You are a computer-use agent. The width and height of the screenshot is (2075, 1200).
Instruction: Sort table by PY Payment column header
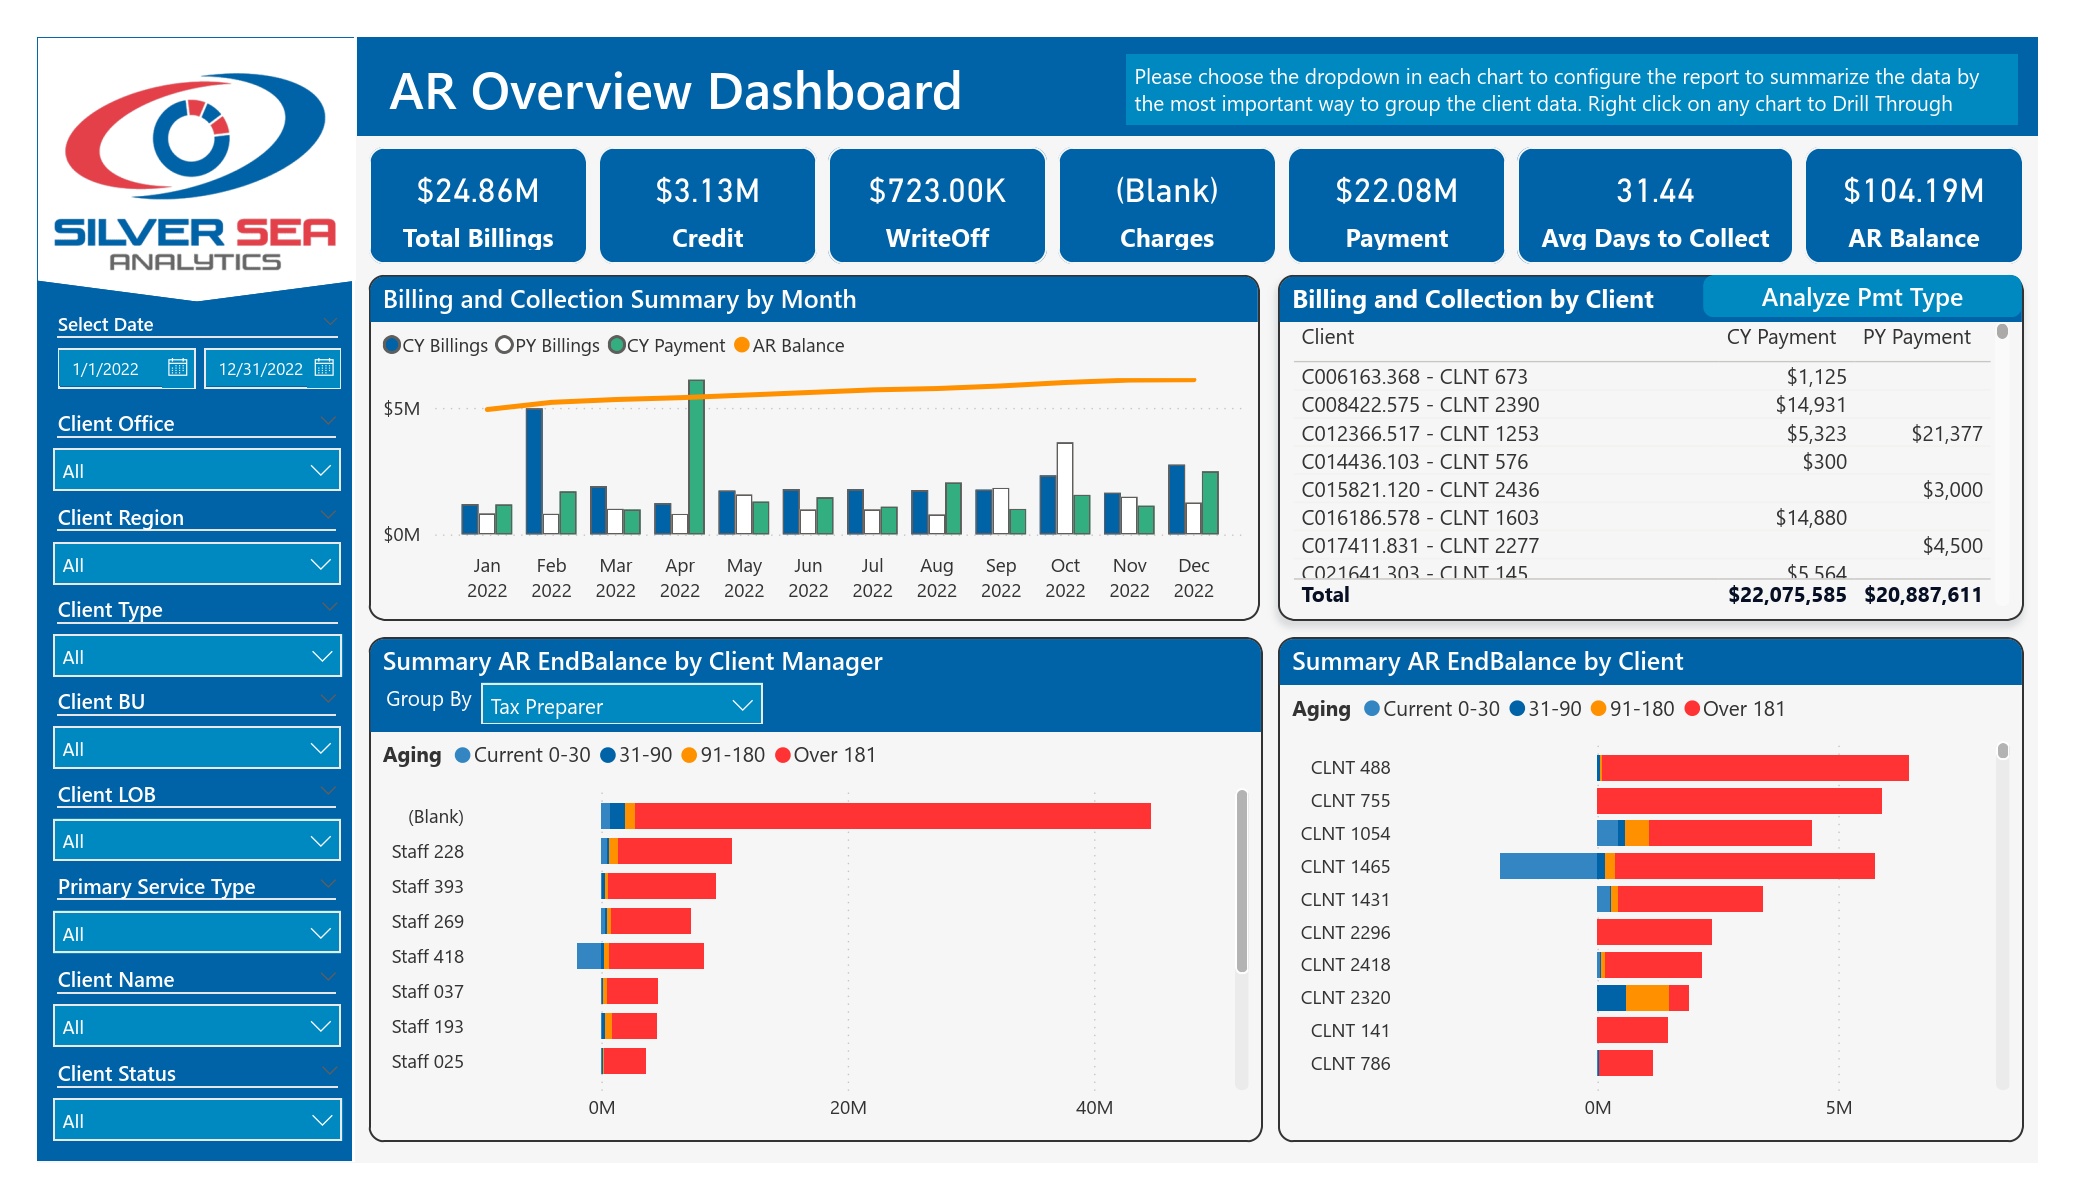(x=1916, y=337)
